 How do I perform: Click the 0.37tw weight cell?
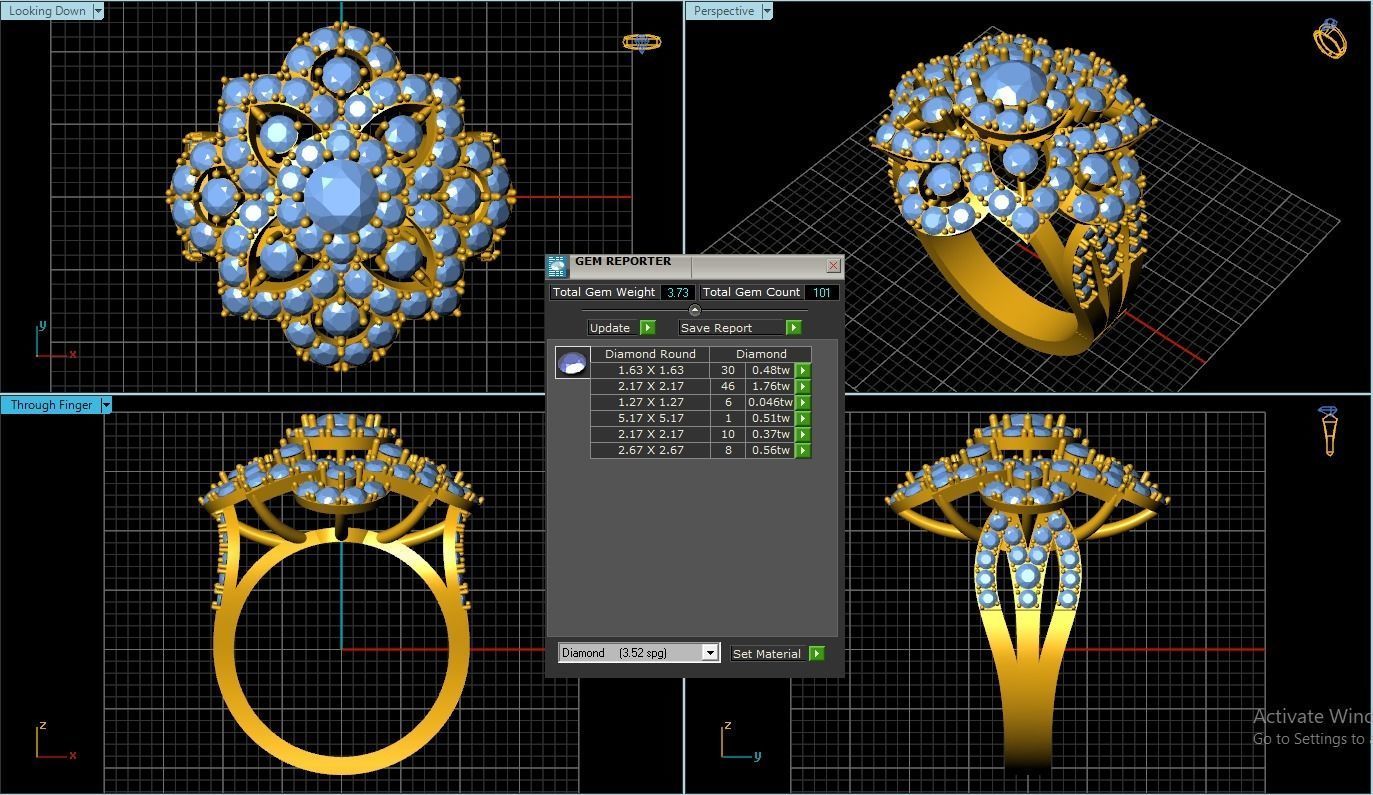coord(770,434)
